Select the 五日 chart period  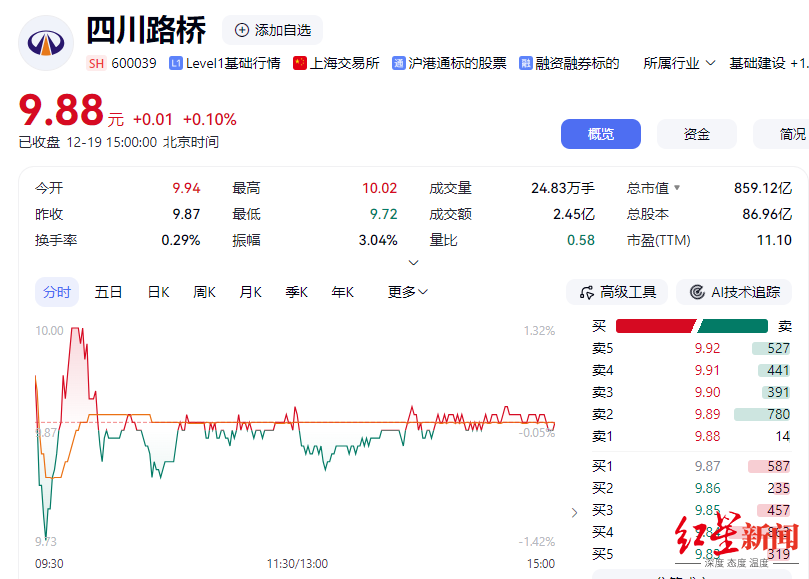pyautogui.click(x=108, y=292)
